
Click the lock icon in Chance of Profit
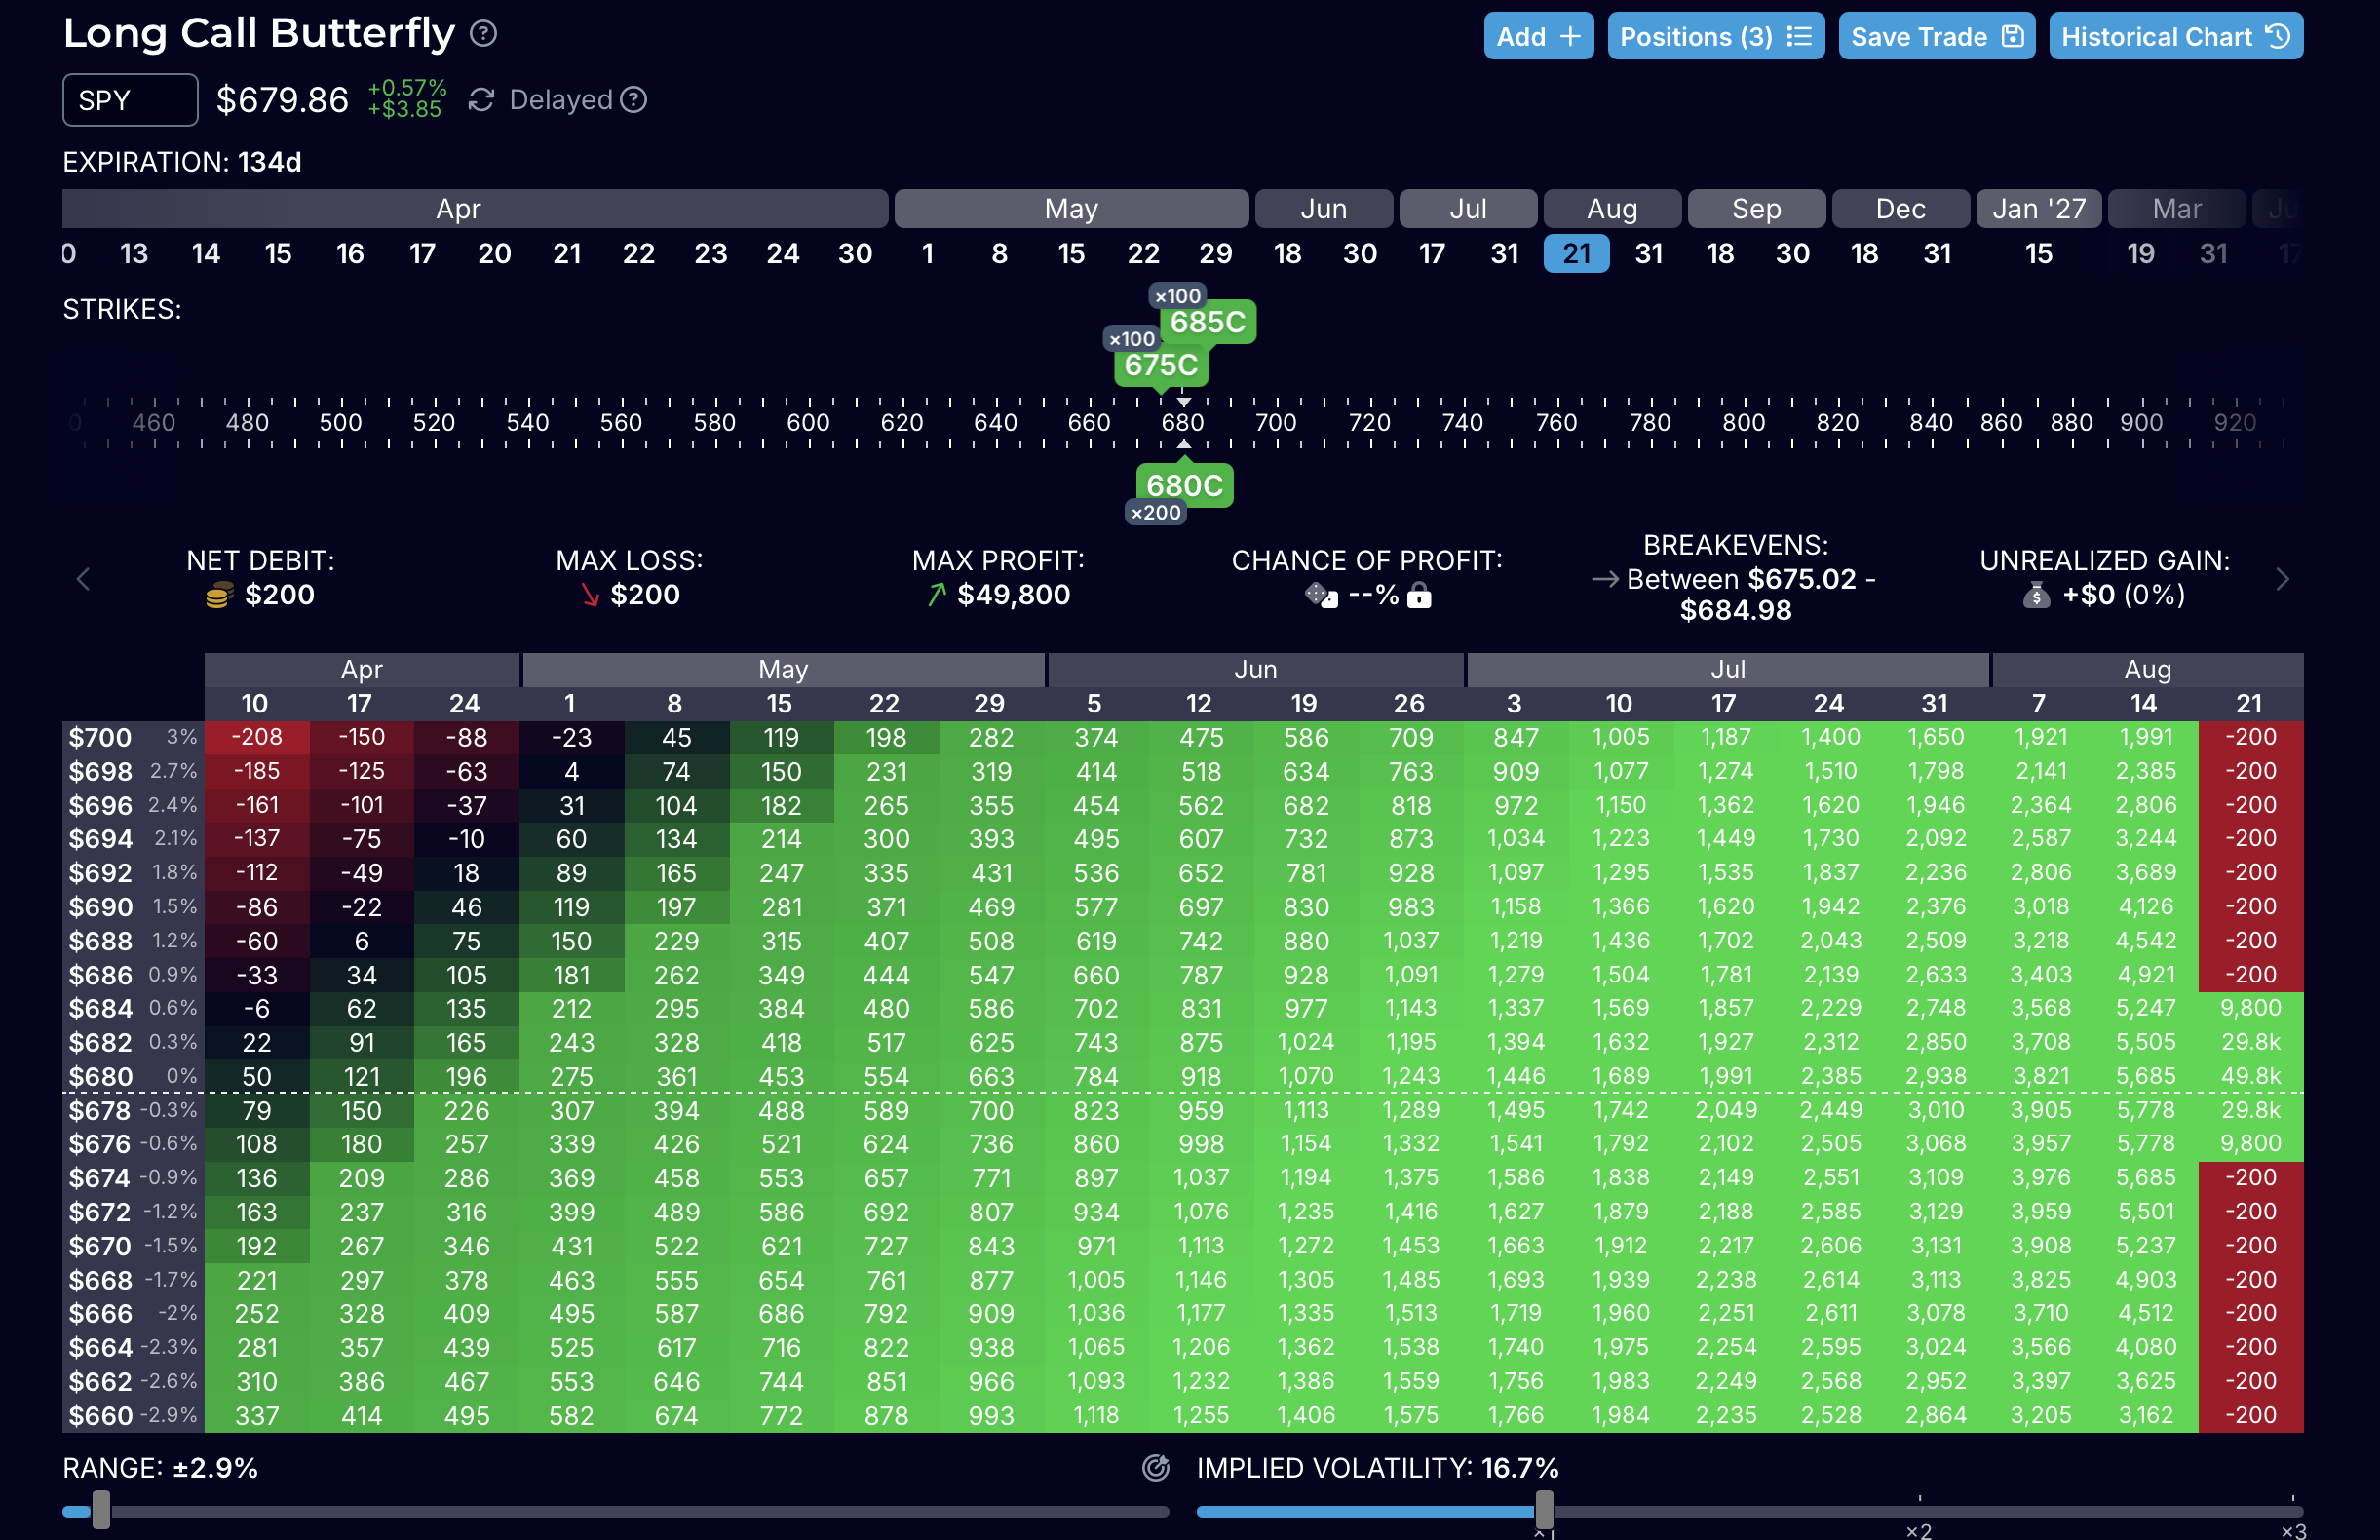click(x=1419, y=597)
